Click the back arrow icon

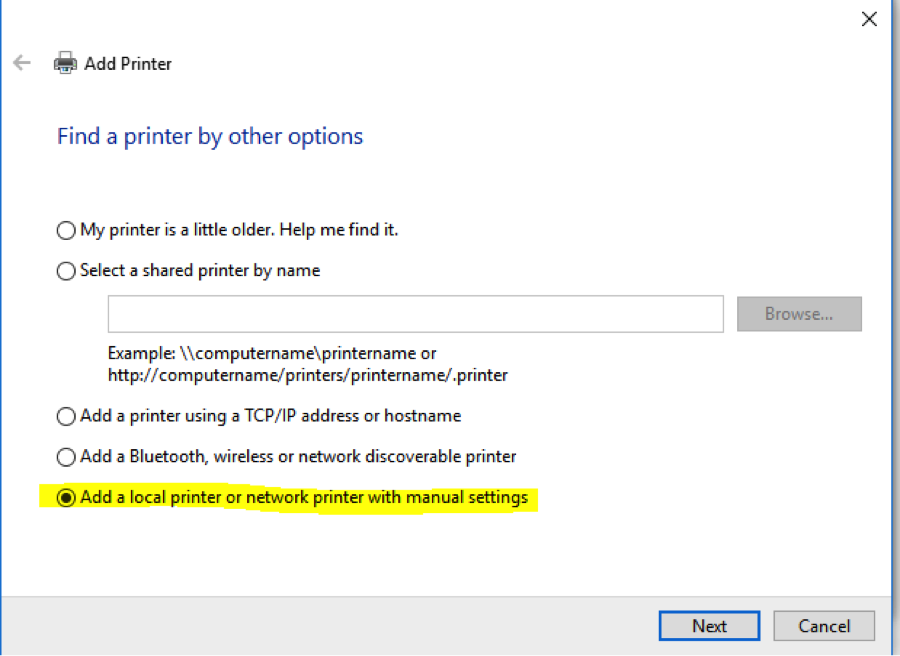22,63
